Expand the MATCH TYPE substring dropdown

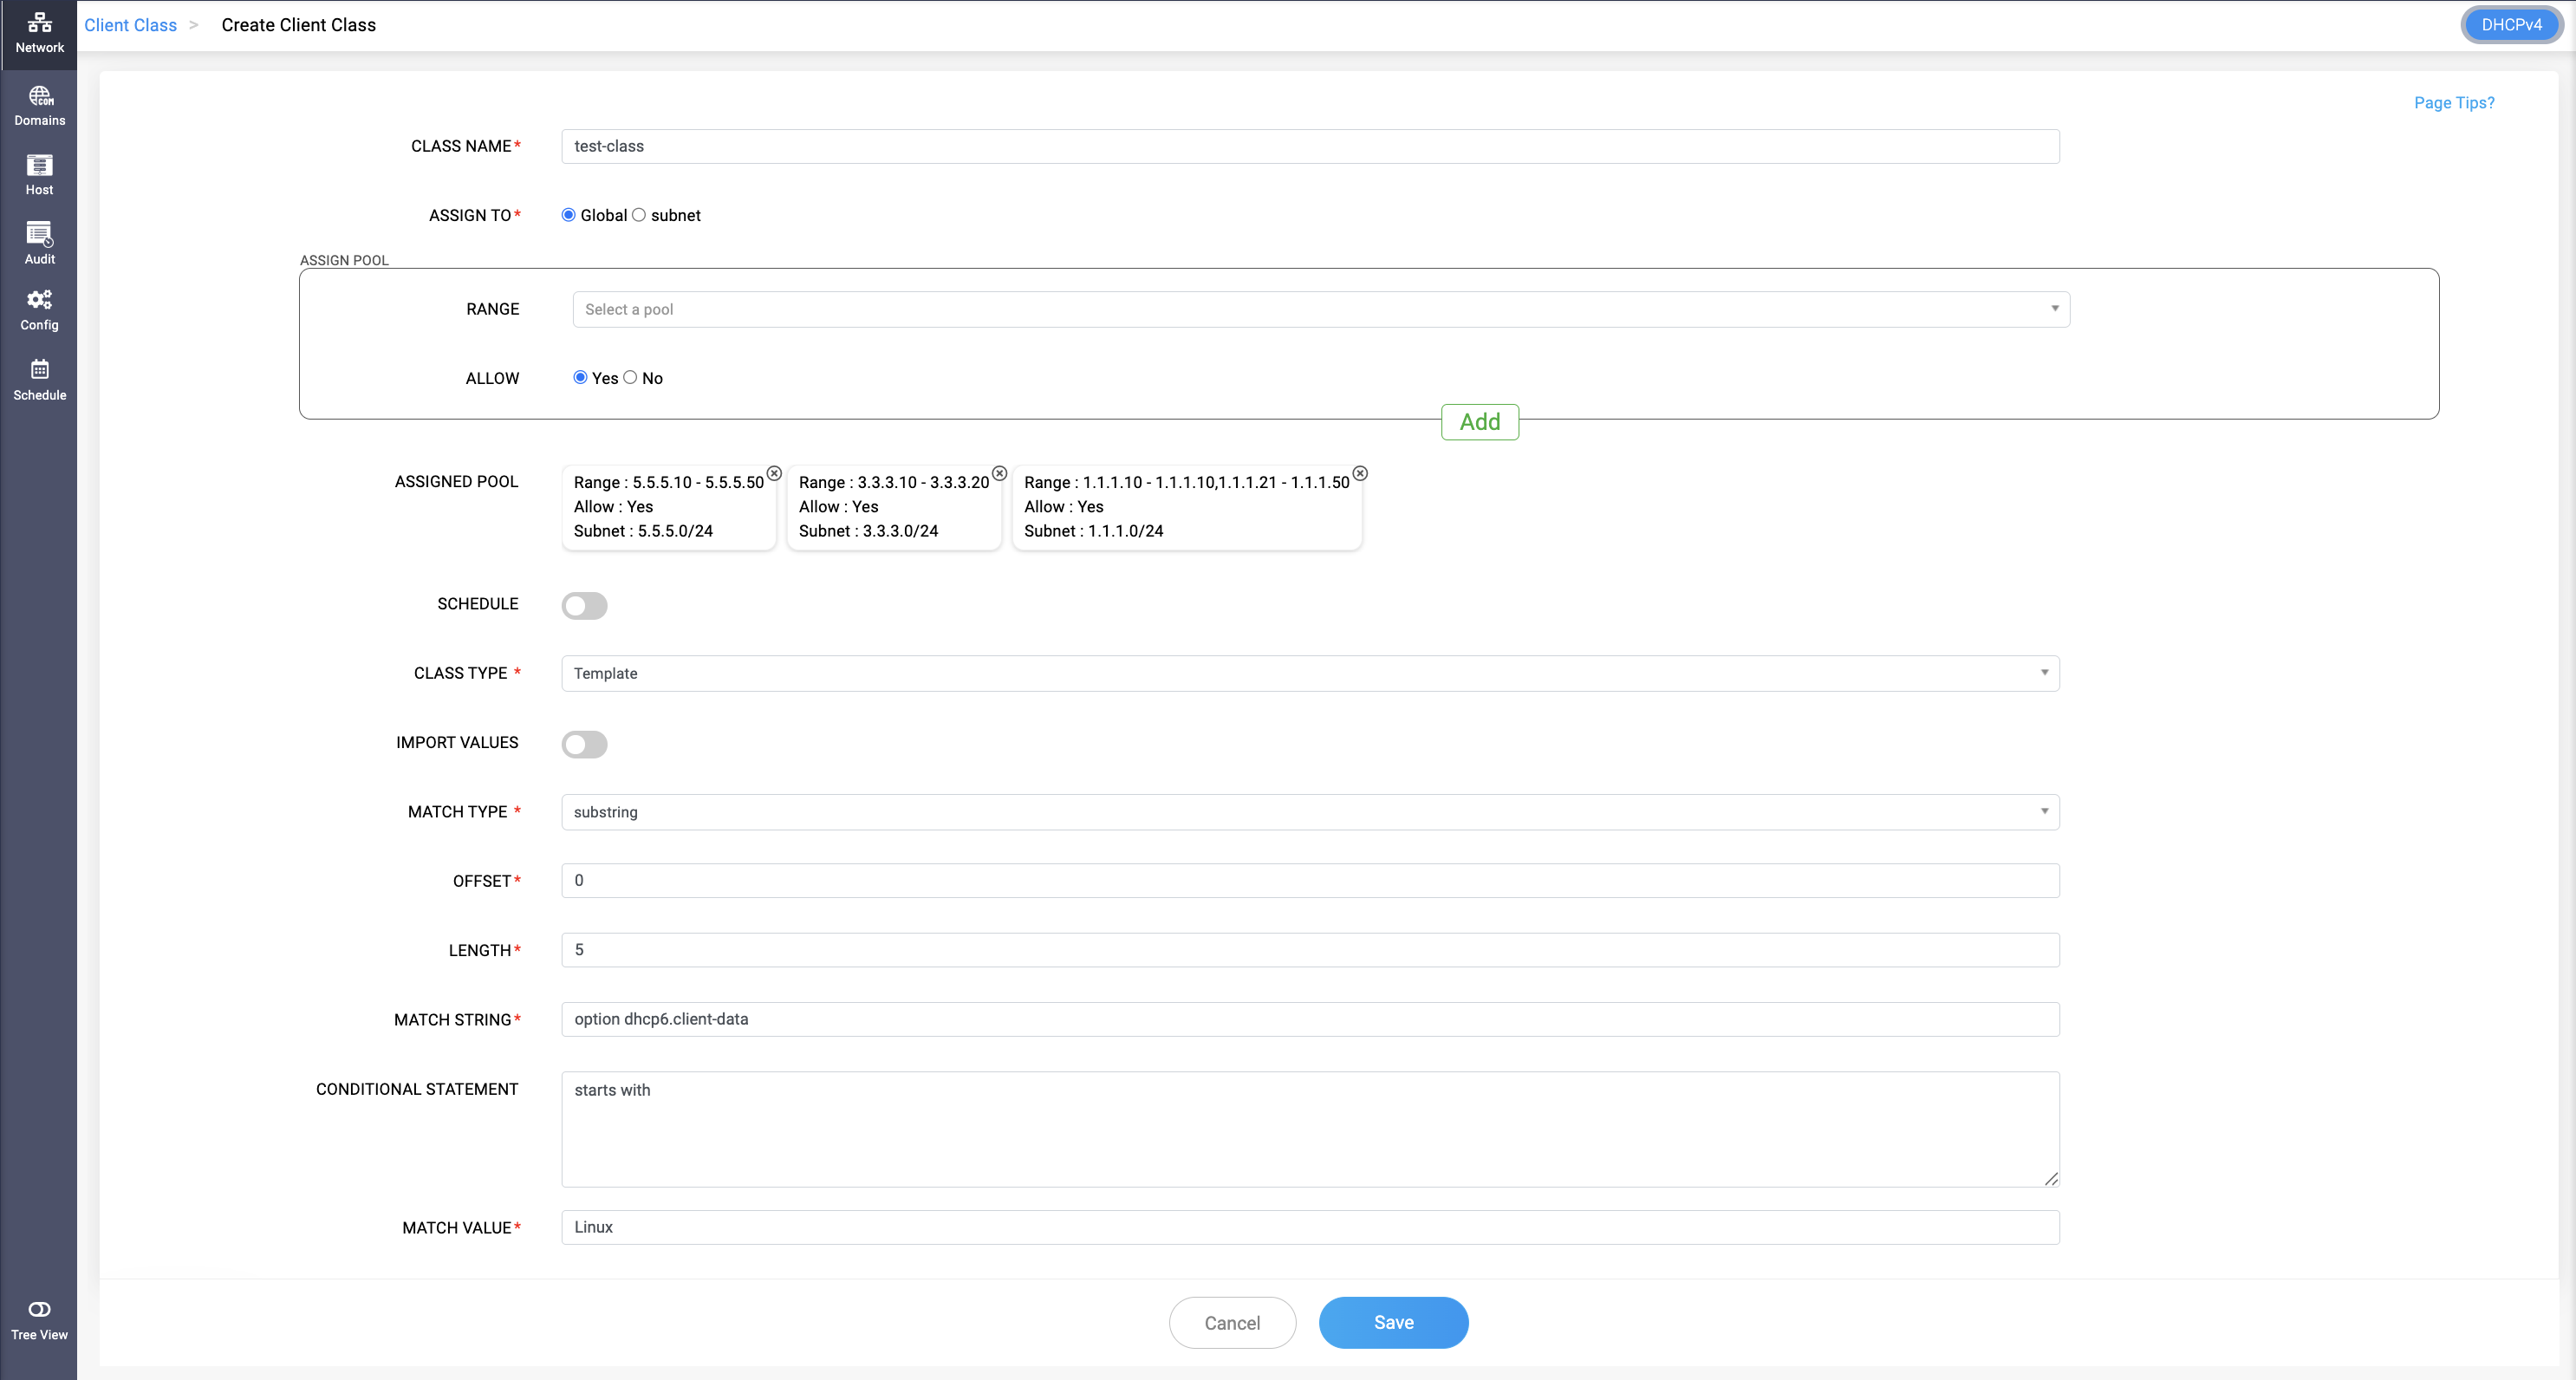1310,811
